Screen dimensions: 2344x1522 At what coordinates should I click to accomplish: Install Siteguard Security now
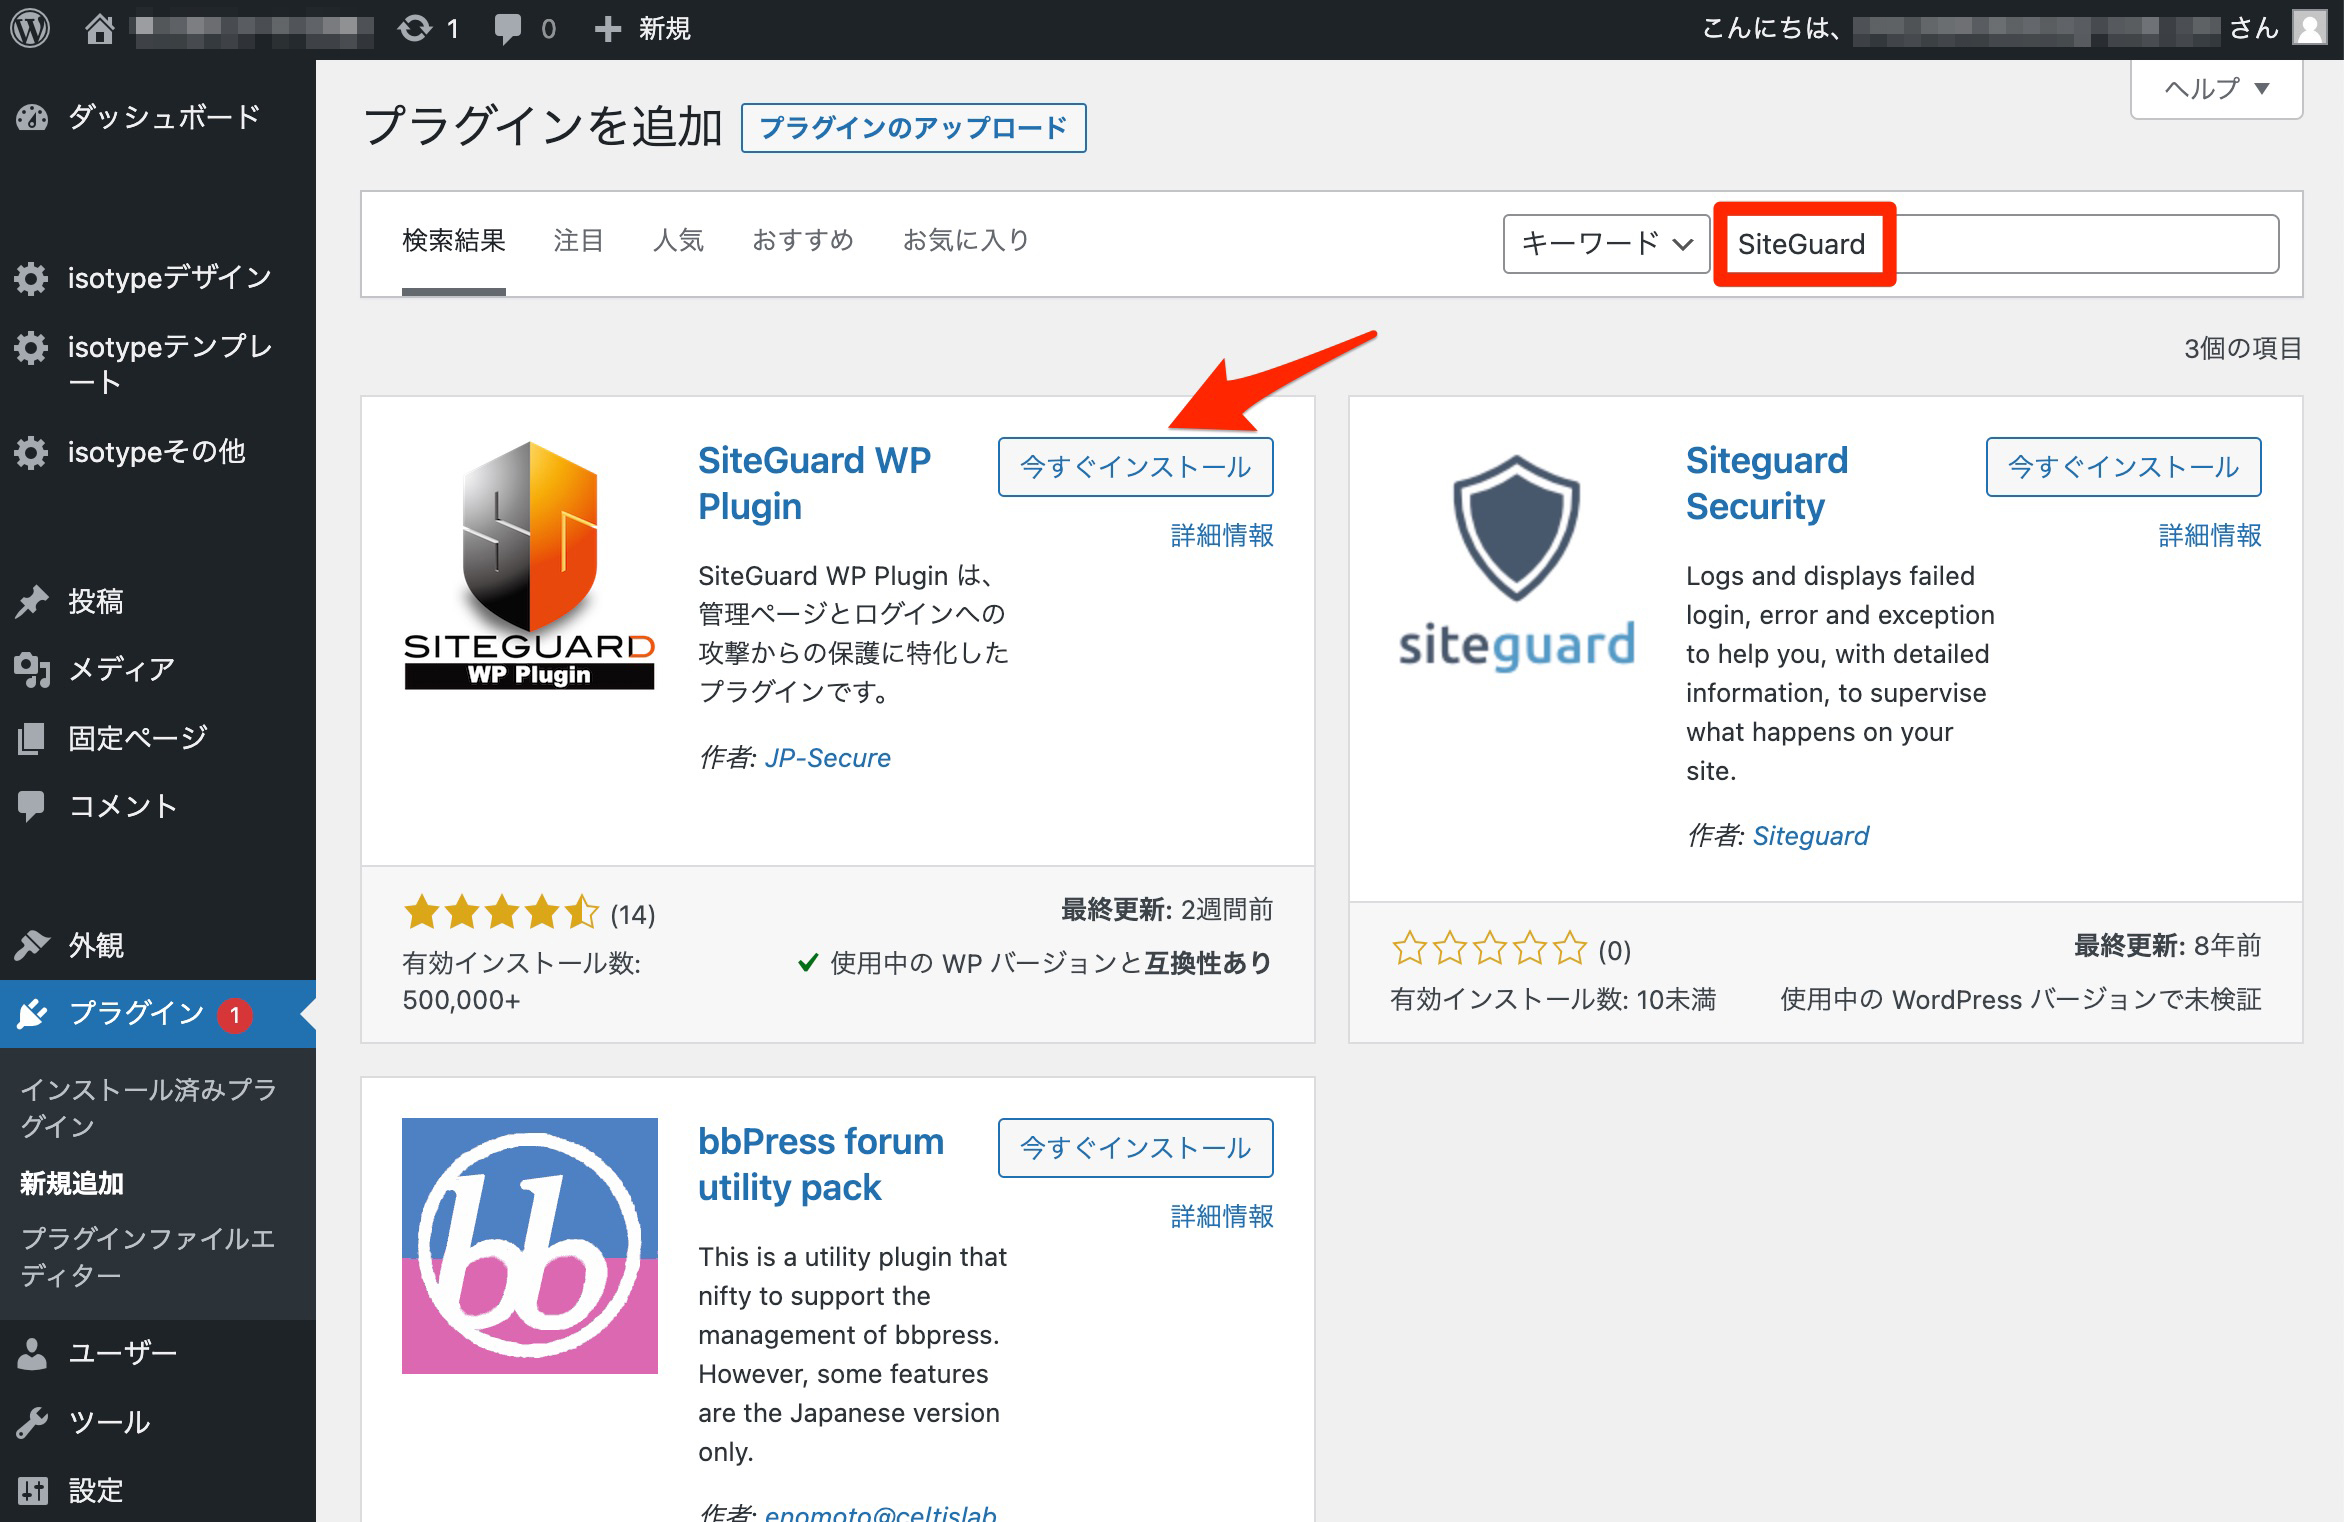[x=2124, y=467]
